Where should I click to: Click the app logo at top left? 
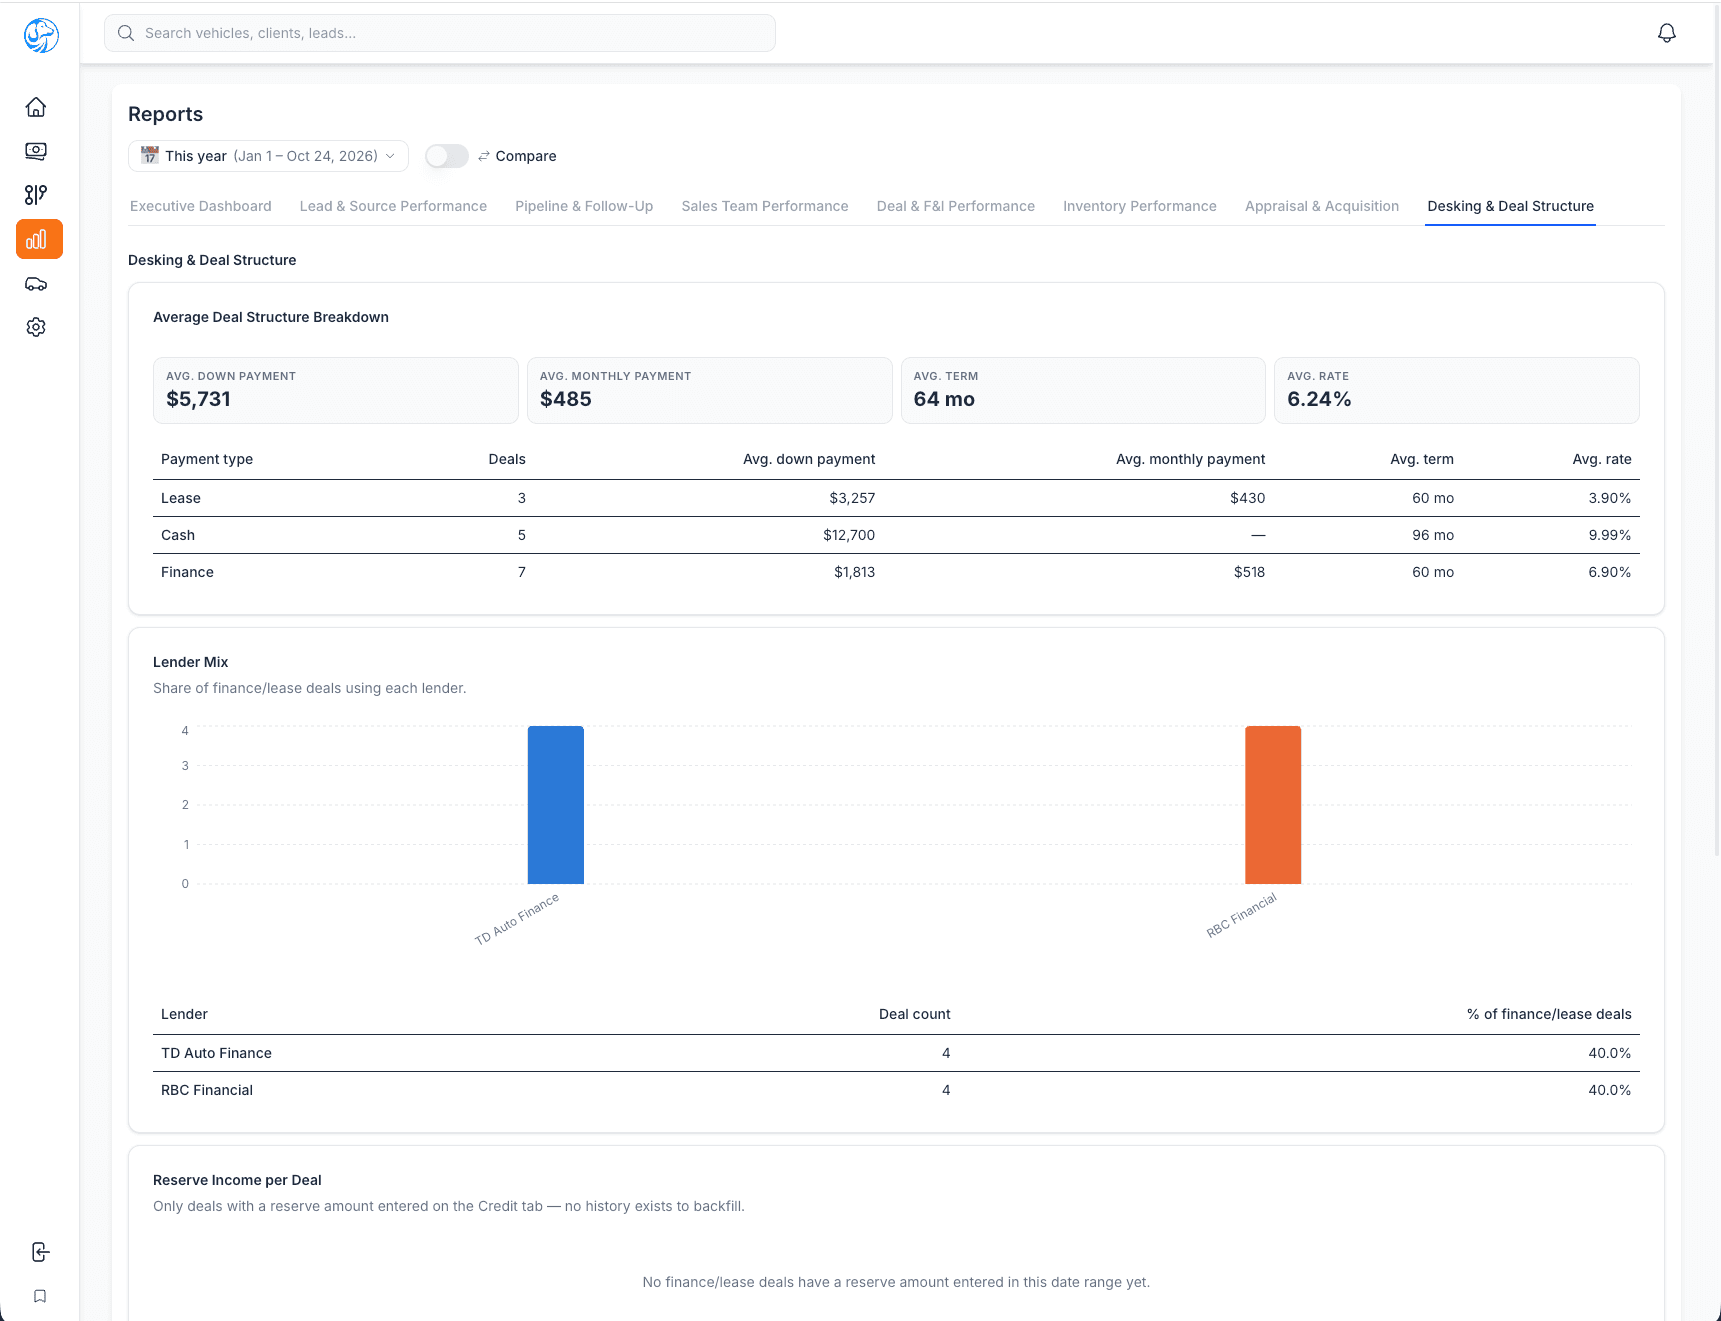[41, 35]
